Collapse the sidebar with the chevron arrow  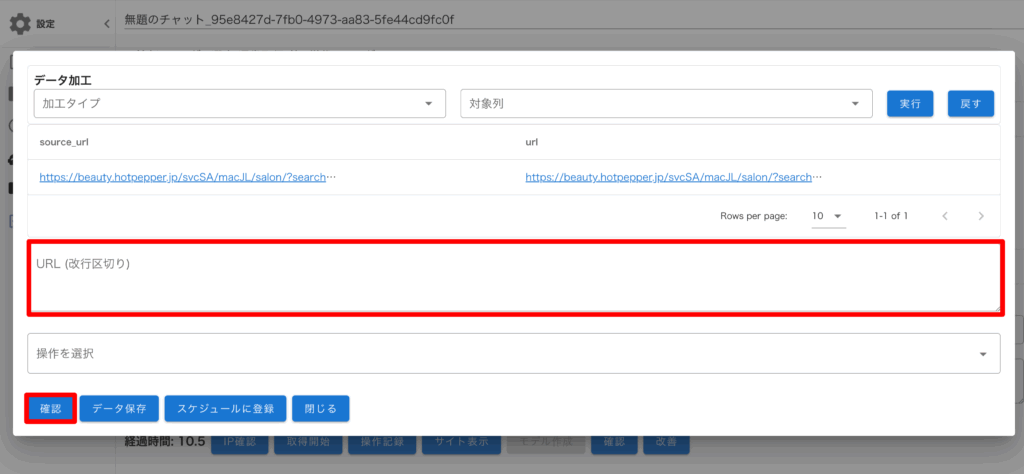107,23
